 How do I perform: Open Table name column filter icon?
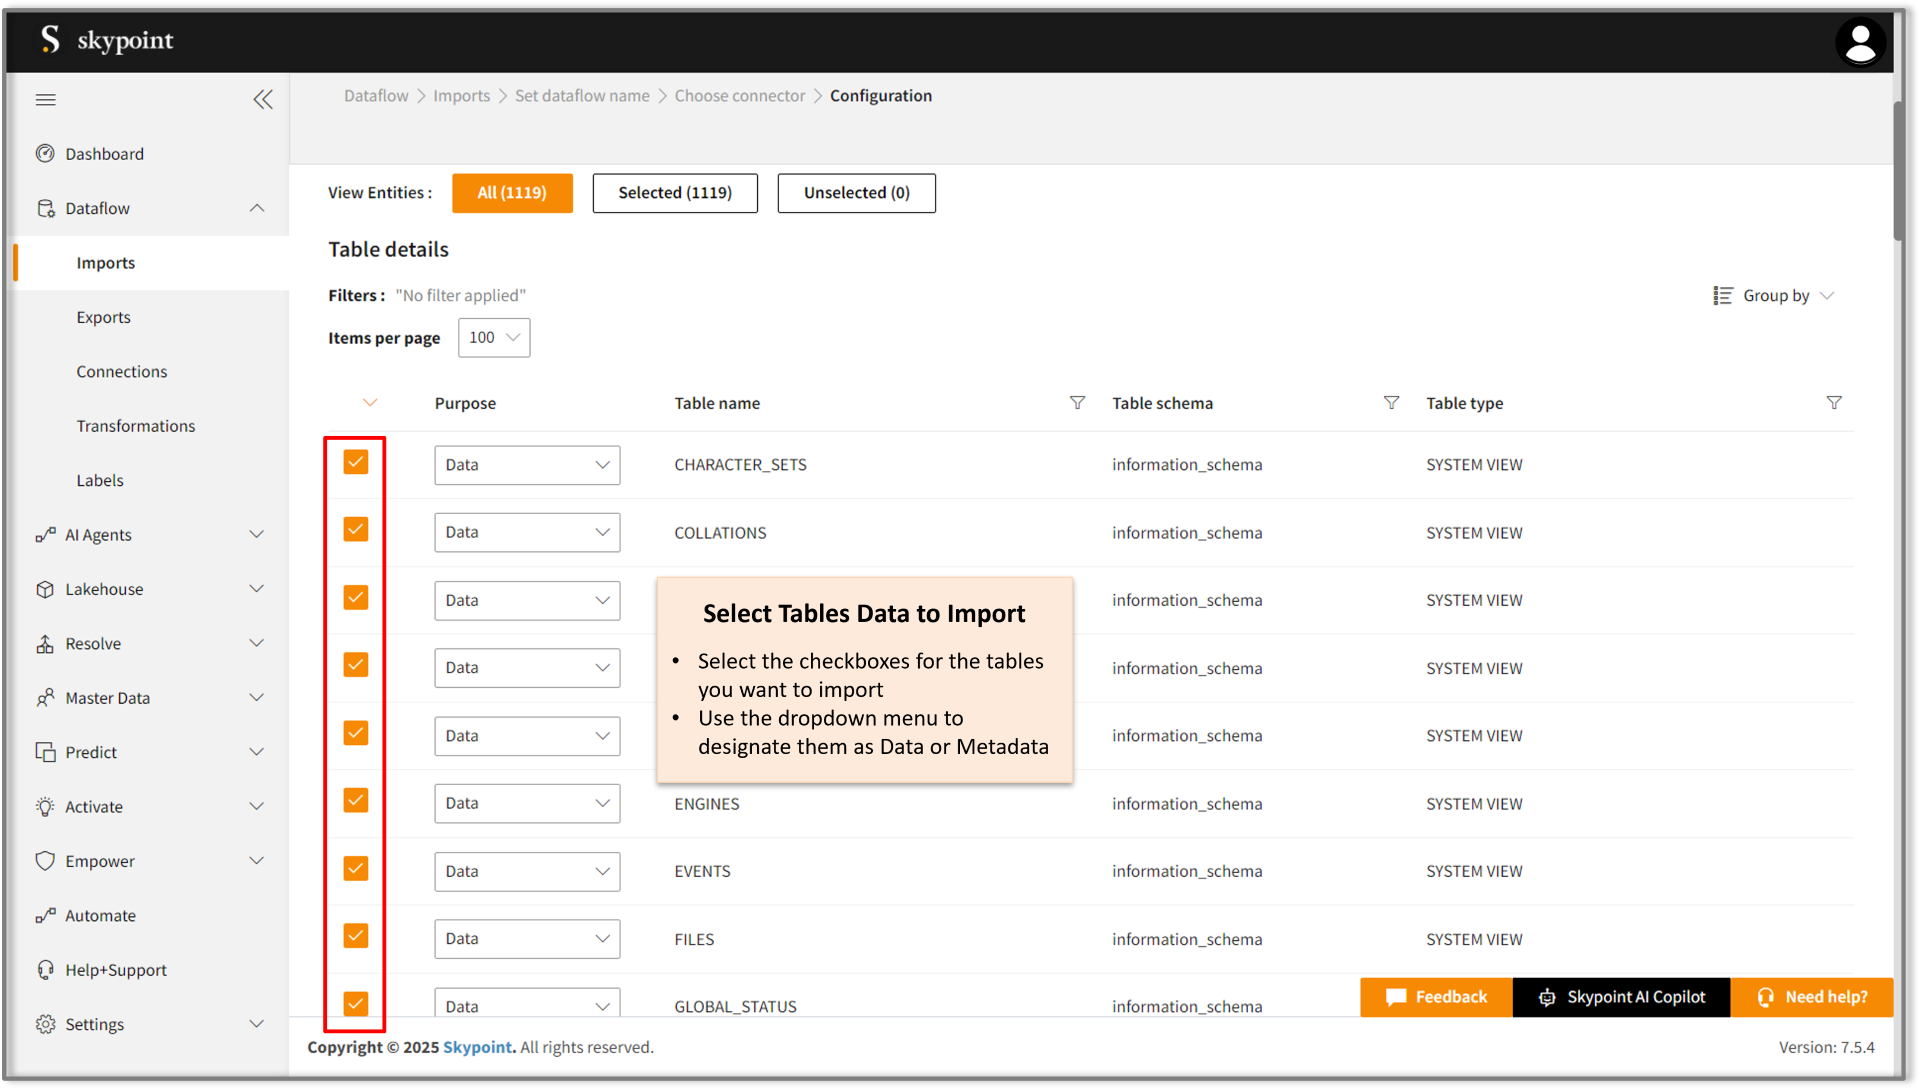click(x=1077, y=402)
